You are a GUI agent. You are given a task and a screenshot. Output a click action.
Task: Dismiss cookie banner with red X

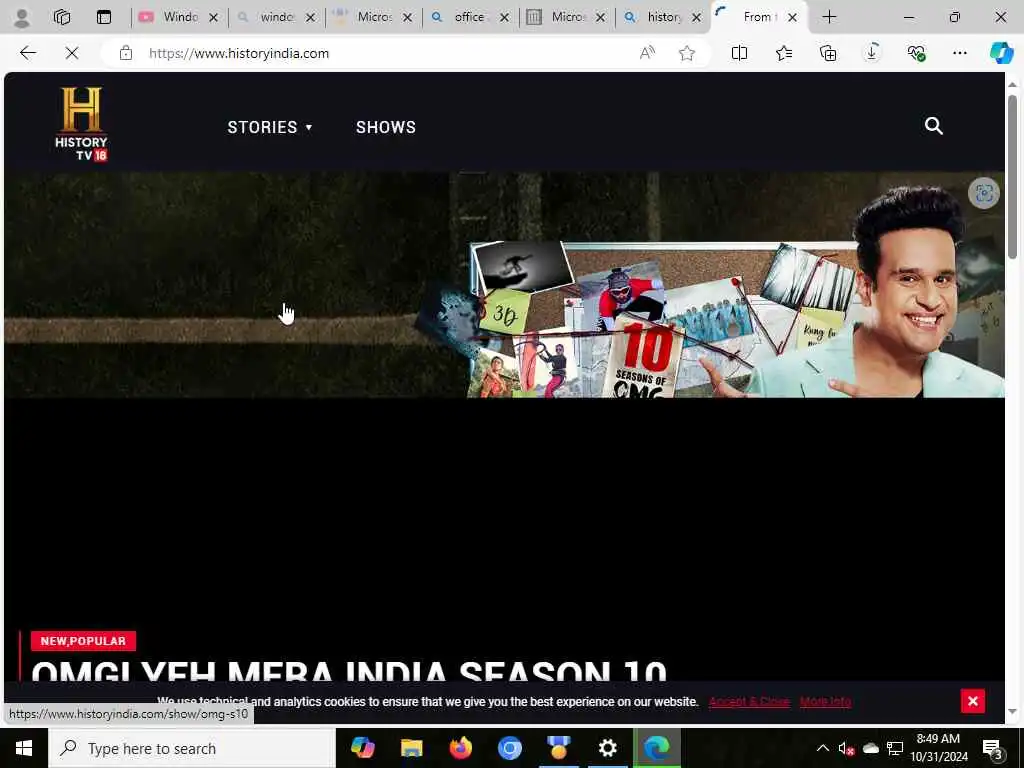click(972, 701)
